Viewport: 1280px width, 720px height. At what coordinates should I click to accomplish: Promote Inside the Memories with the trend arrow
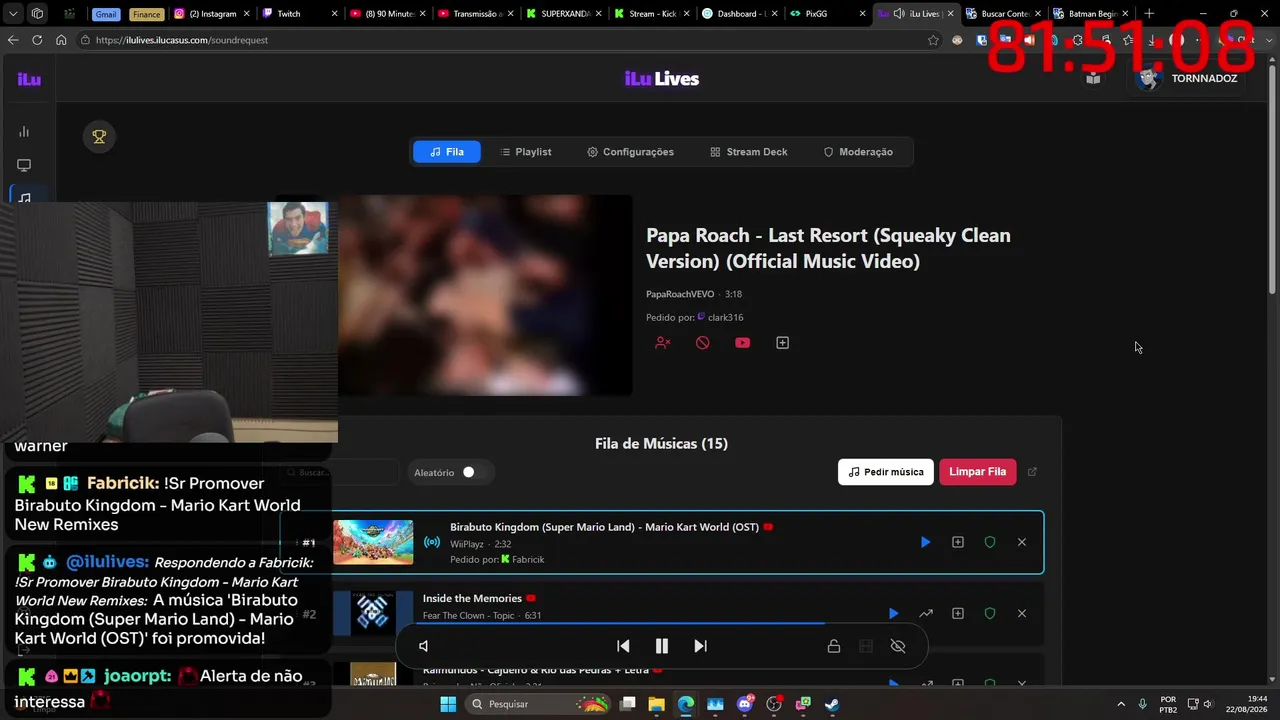926,613
